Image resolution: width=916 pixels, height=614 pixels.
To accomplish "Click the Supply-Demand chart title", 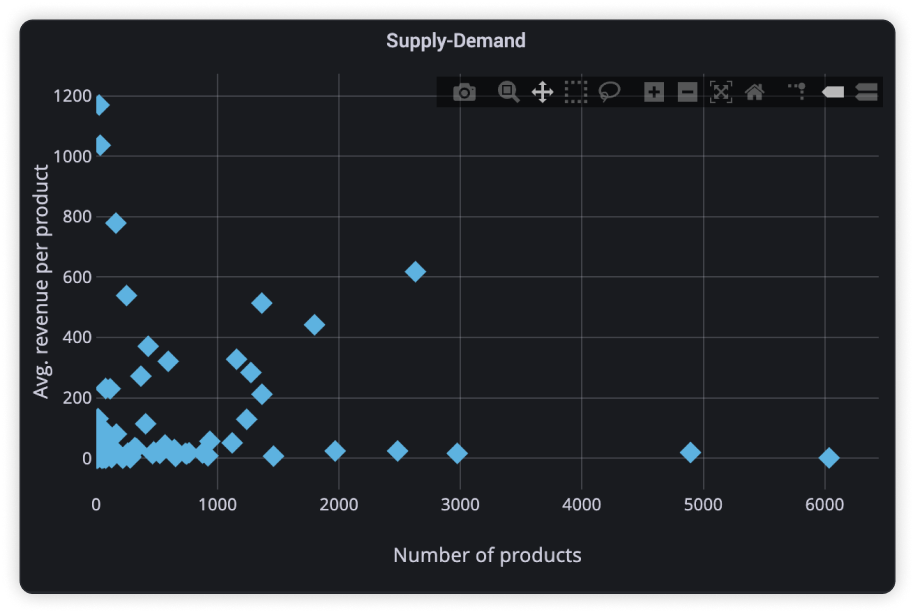I will pyautogui.click(x=456, y=41).
